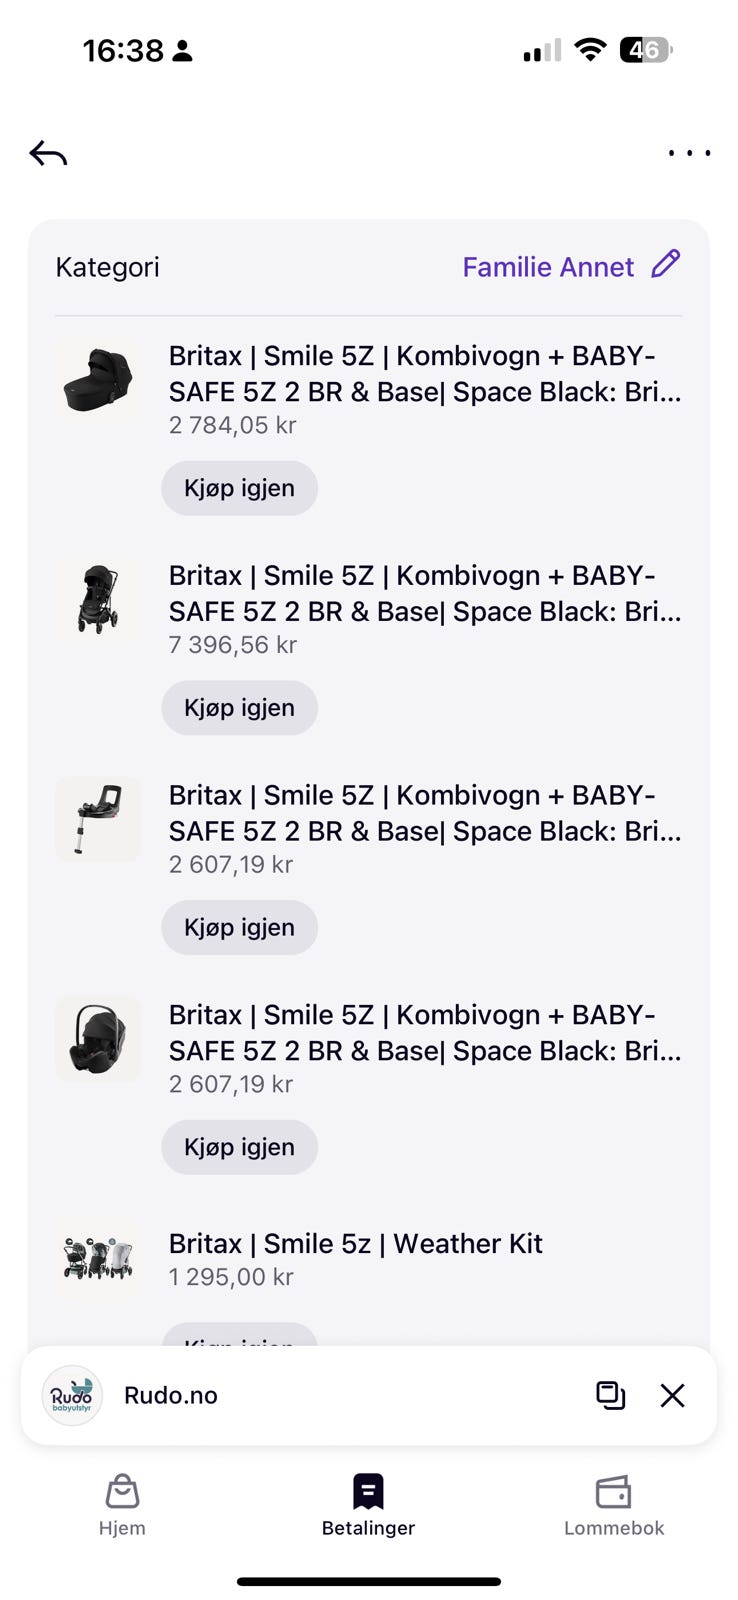Open the Hjem tab
The width and height of the screenshot is (738, 1600).
[x=122, y=1504]
